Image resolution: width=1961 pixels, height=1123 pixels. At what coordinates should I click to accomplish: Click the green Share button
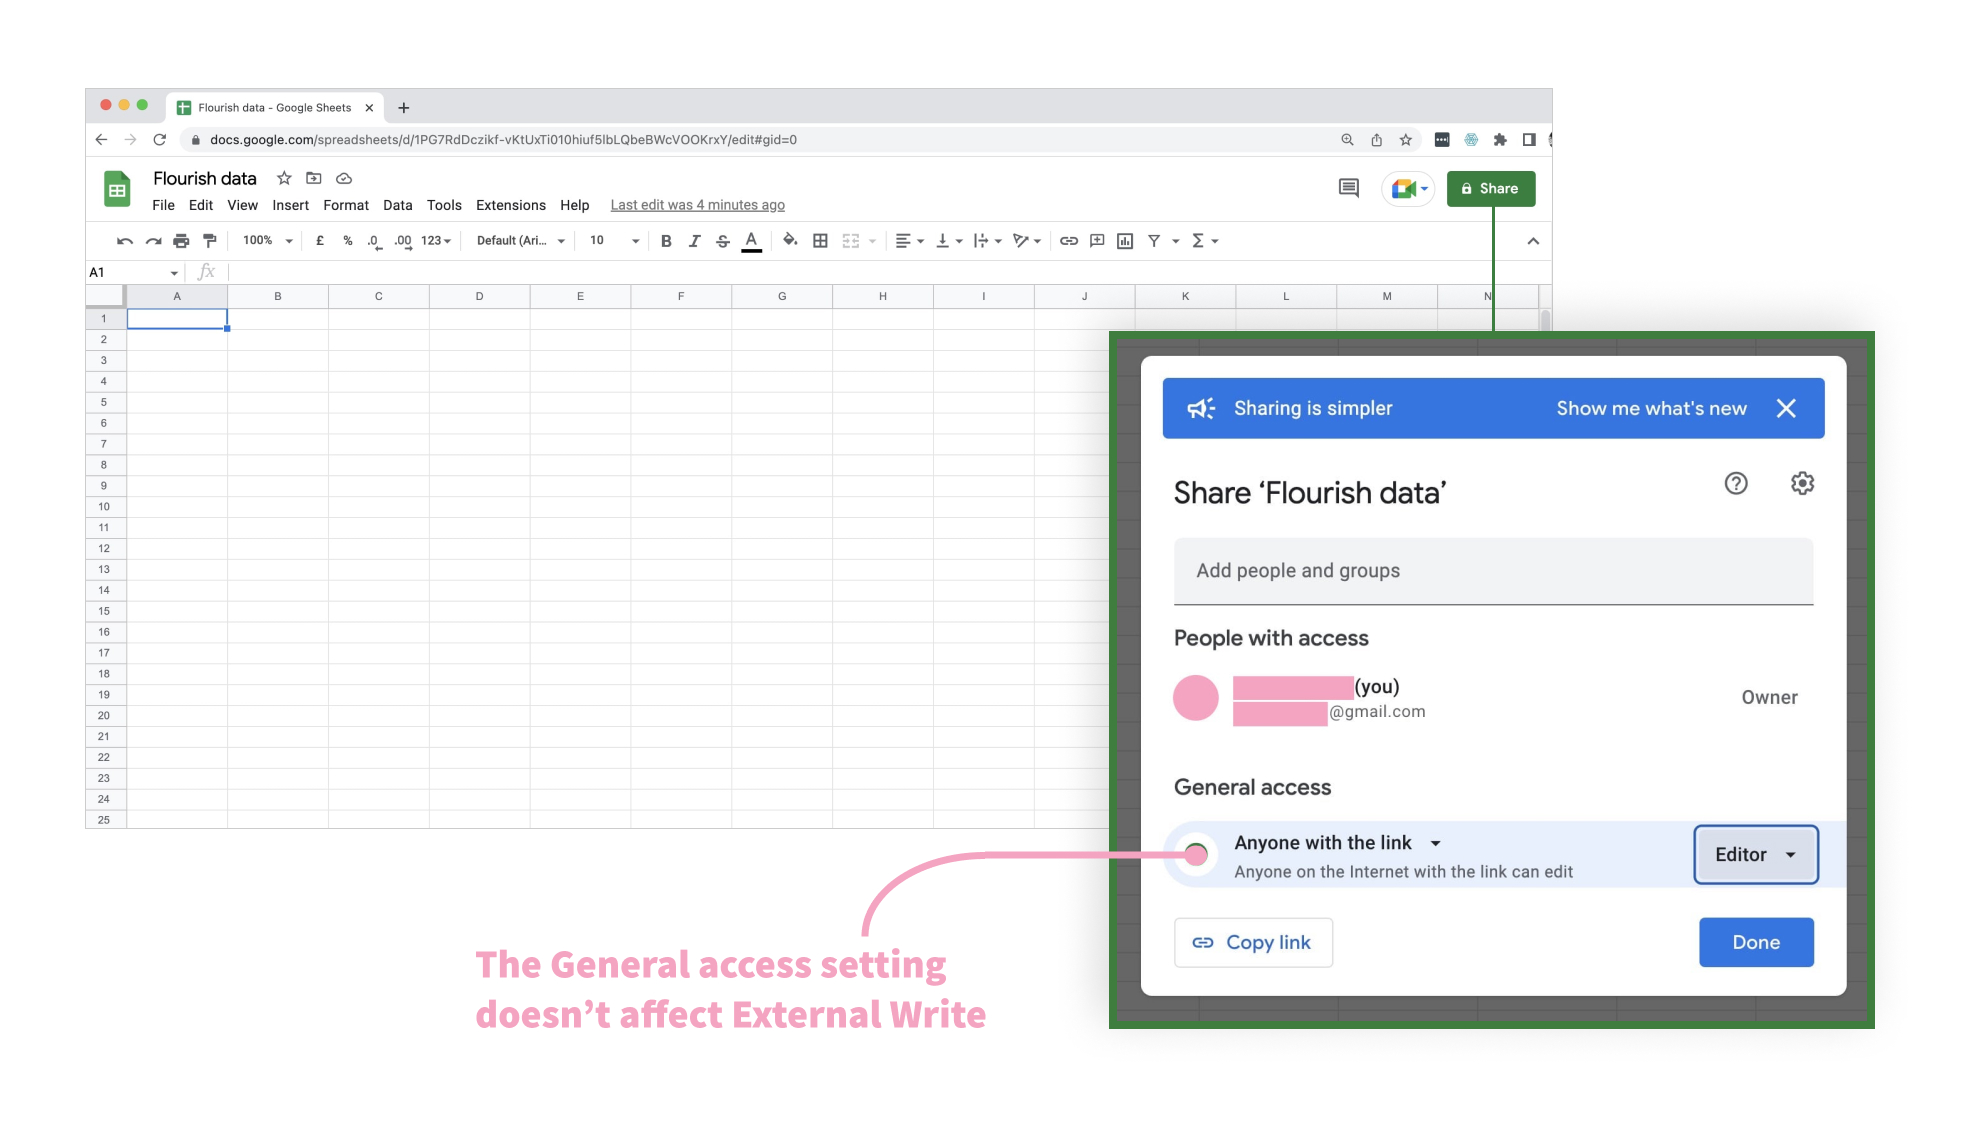tap(1491, 189)
